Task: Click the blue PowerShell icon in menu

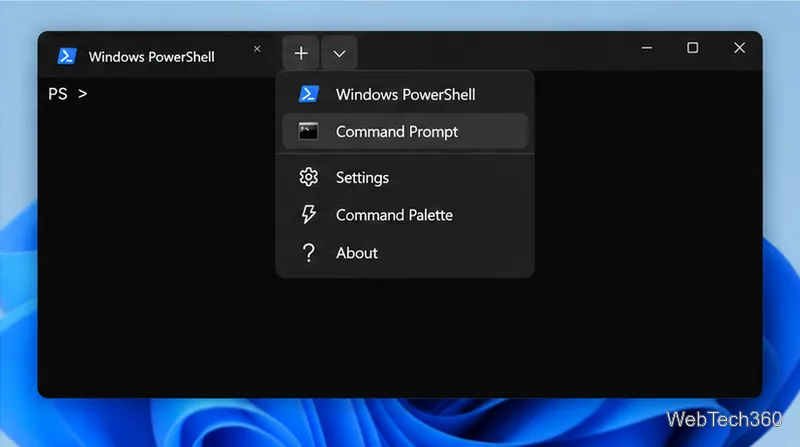Action: tap(309, 94)
